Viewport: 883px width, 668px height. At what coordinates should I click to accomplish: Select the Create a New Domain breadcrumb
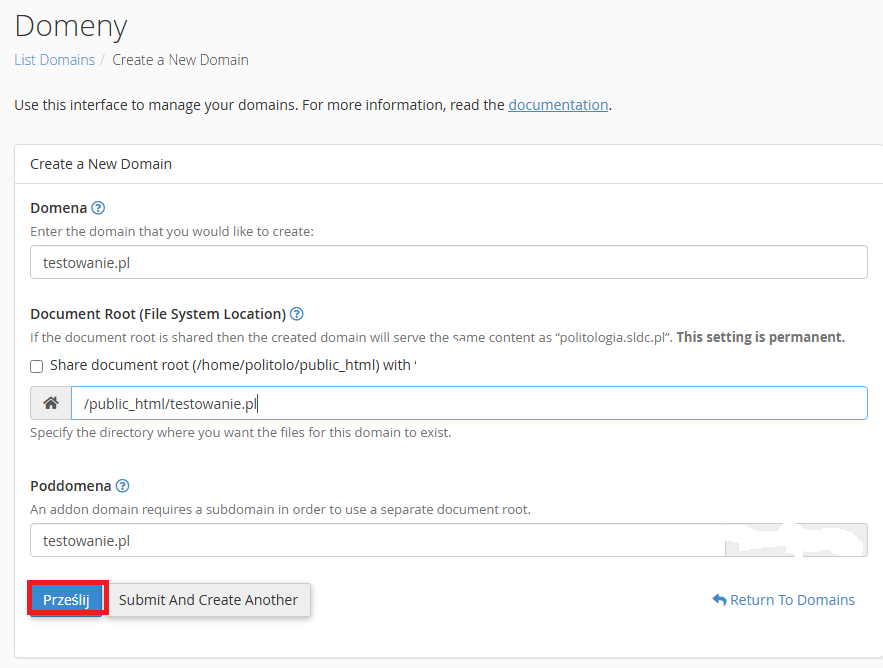pos(180,60)
